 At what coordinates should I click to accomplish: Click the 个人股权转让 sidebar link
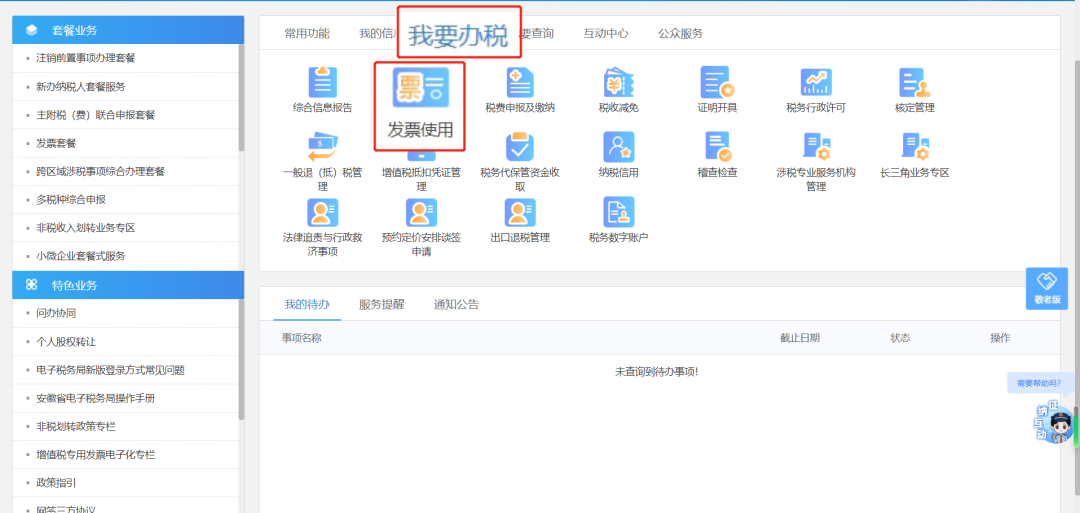(x=66, y=341)
